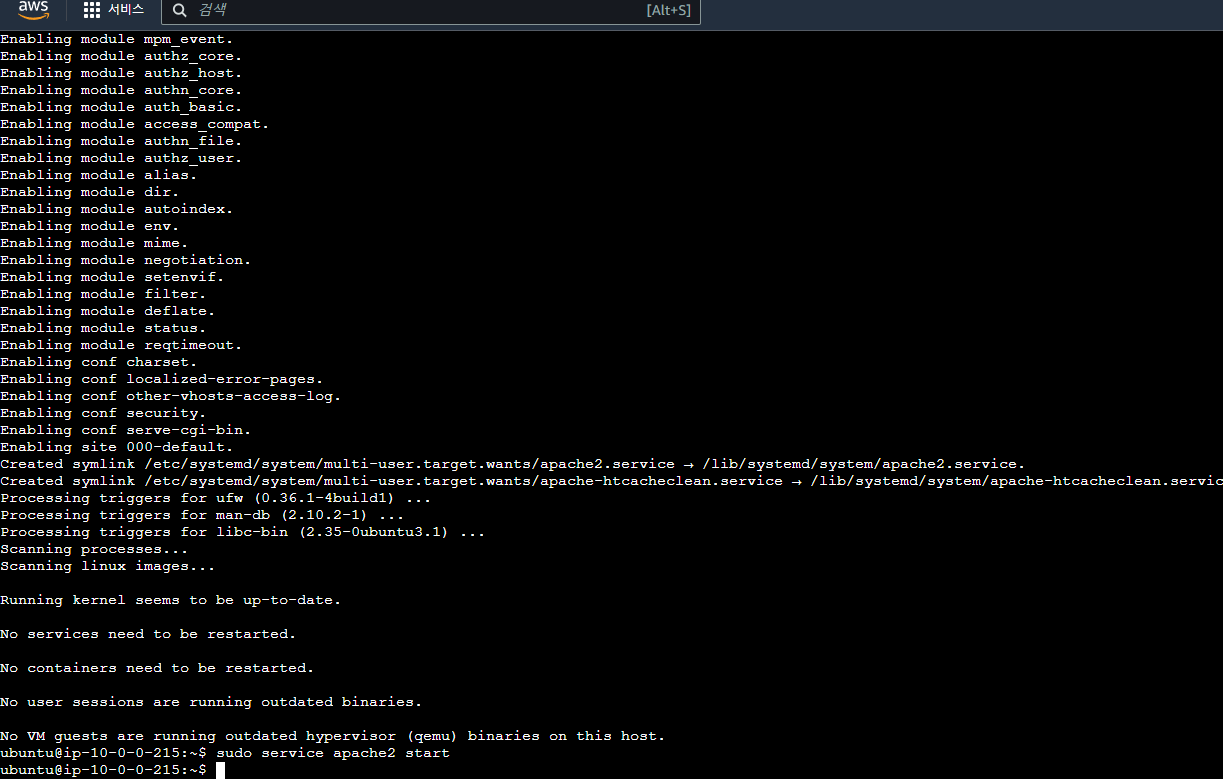Viewport: 1223px width, 779px height.
Task: Click 'Enabling module dir.' line
Action: pyautogui.click(x=90, y=192)
